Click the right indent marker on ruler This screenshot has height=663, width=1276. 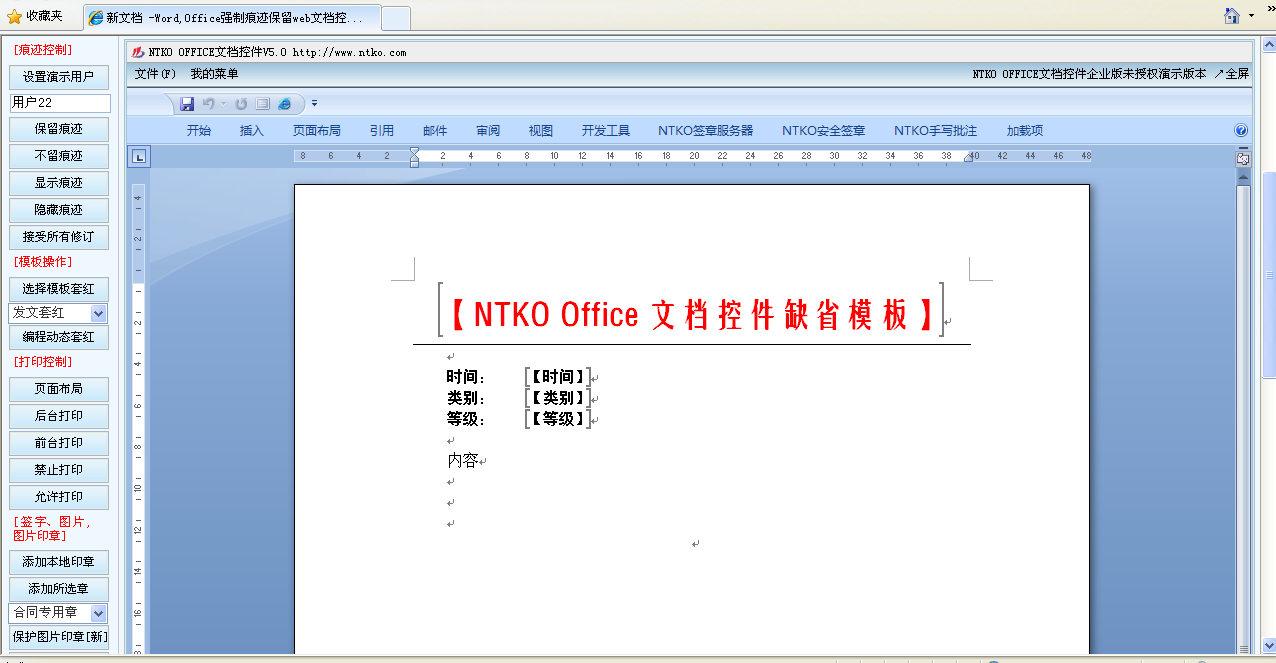[969, 158]
